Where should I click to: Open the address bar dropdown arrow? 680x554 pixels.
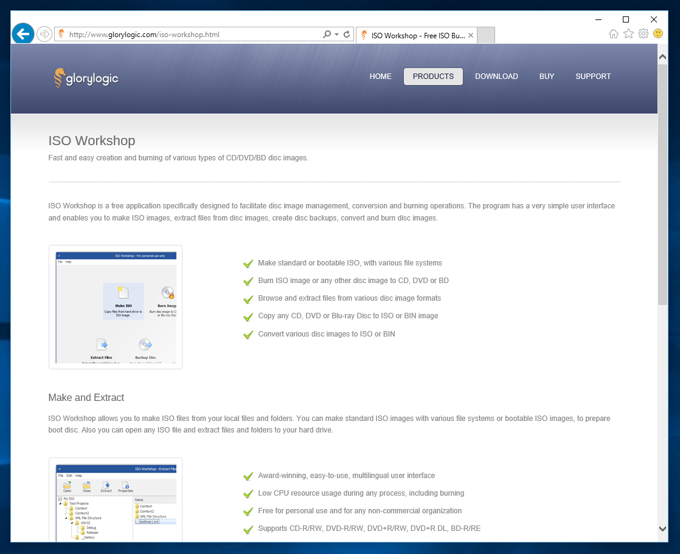pos(337,34)
